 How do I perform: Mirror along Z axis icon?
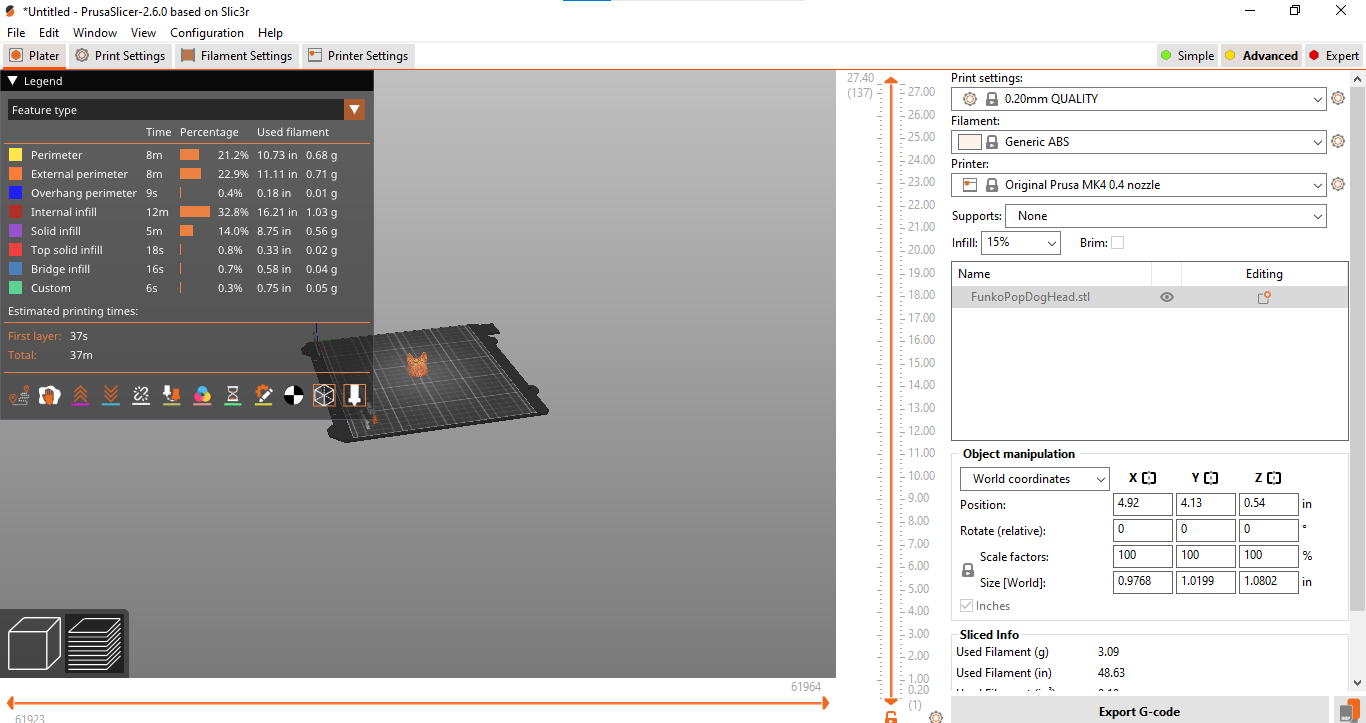point(1273,479)
